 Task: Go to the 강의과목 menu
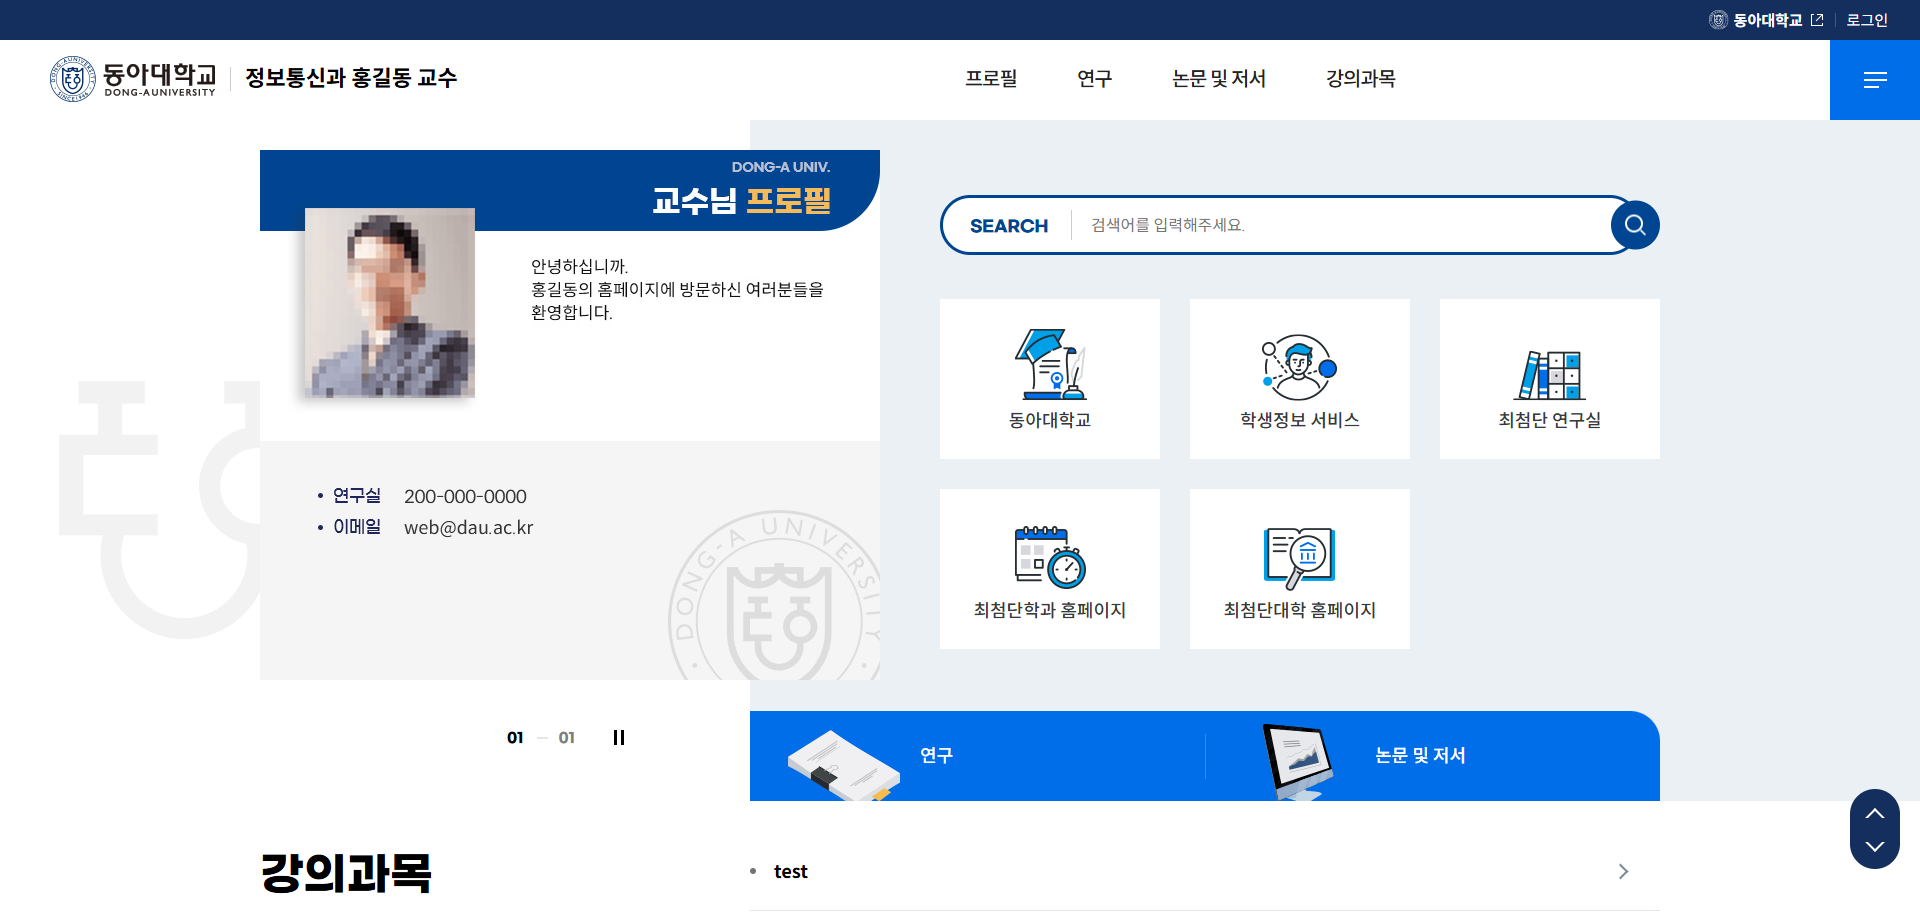1360,79
